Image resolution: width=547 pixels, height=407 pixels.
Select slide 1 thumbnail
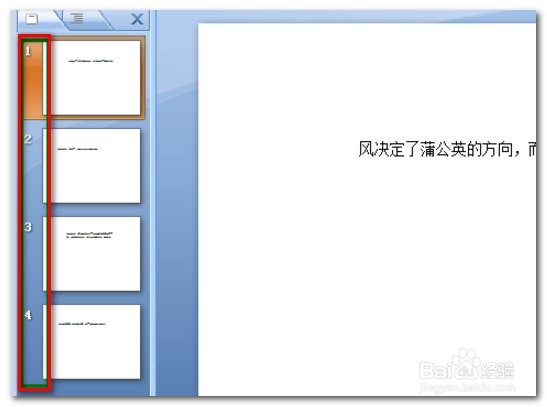(92, 77)
